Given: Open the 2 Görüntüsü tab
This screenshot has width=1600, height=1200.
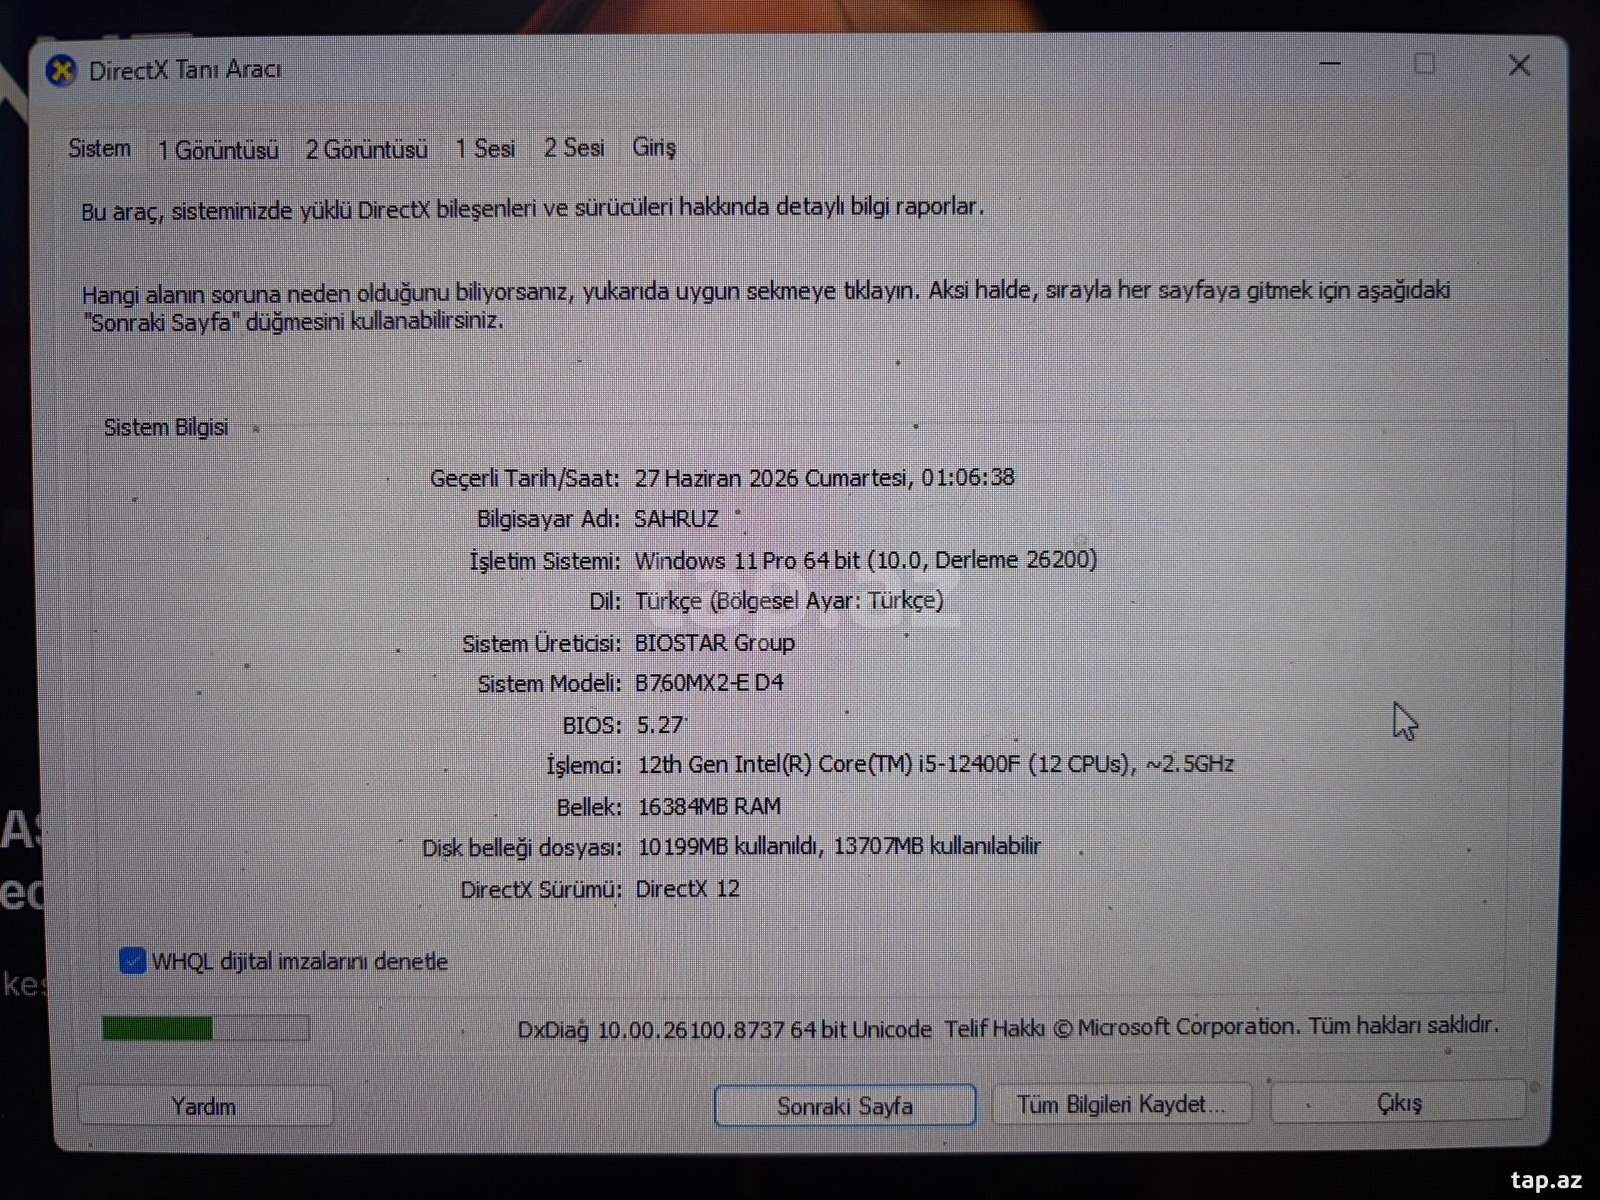Looking at the screenshot, I should [366, 150].
